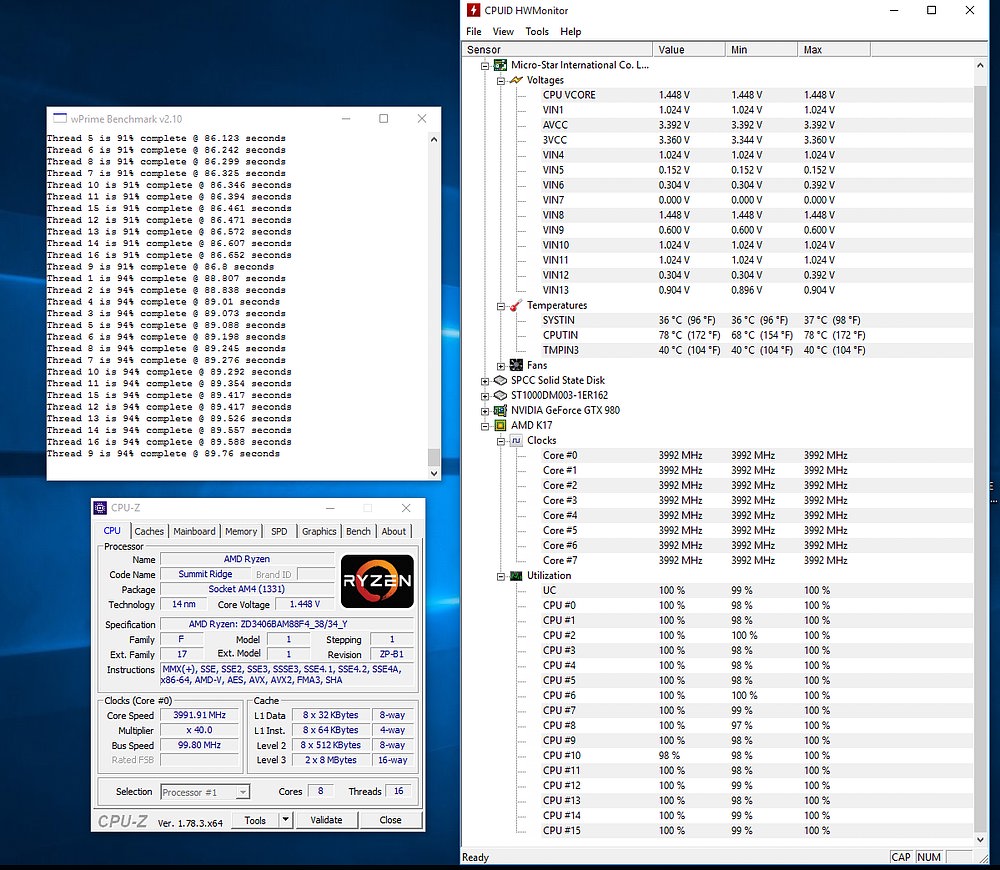
Task: Collapse the Clocks section
Action: [x=501, y=441]
